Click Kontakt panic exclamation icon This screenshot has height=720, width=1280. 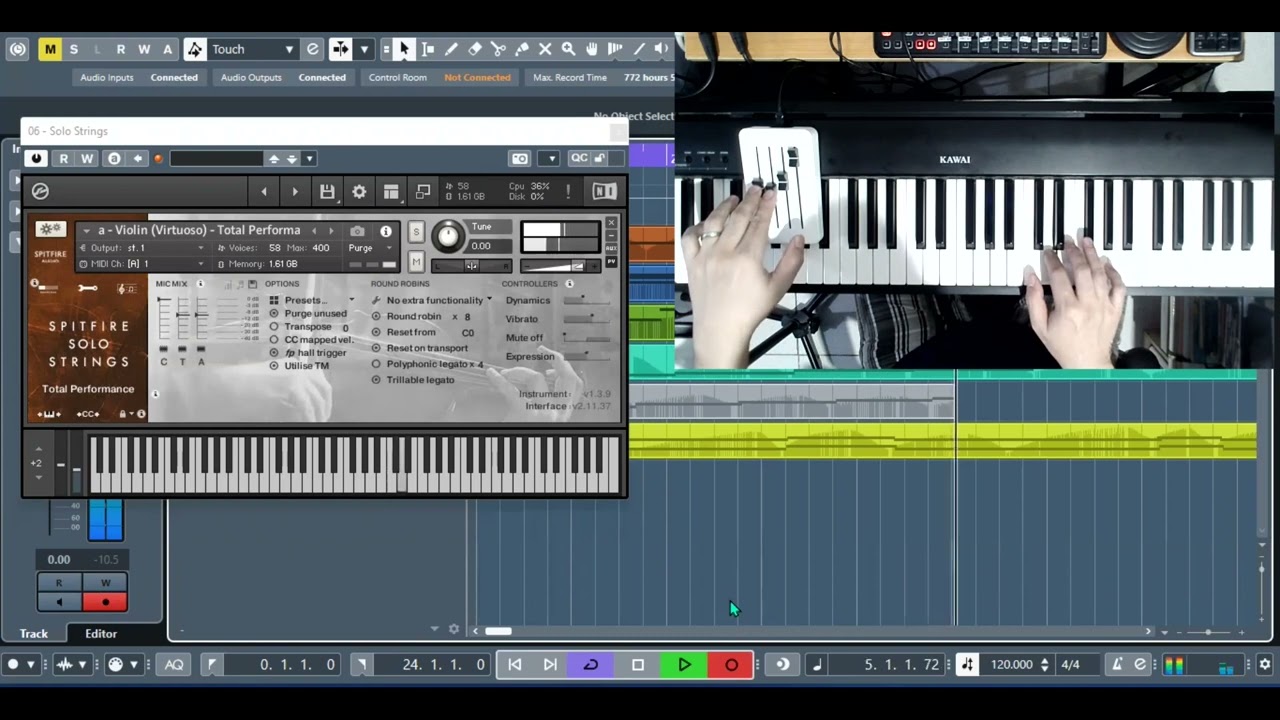pyautogui.click(x=568, y=191)
